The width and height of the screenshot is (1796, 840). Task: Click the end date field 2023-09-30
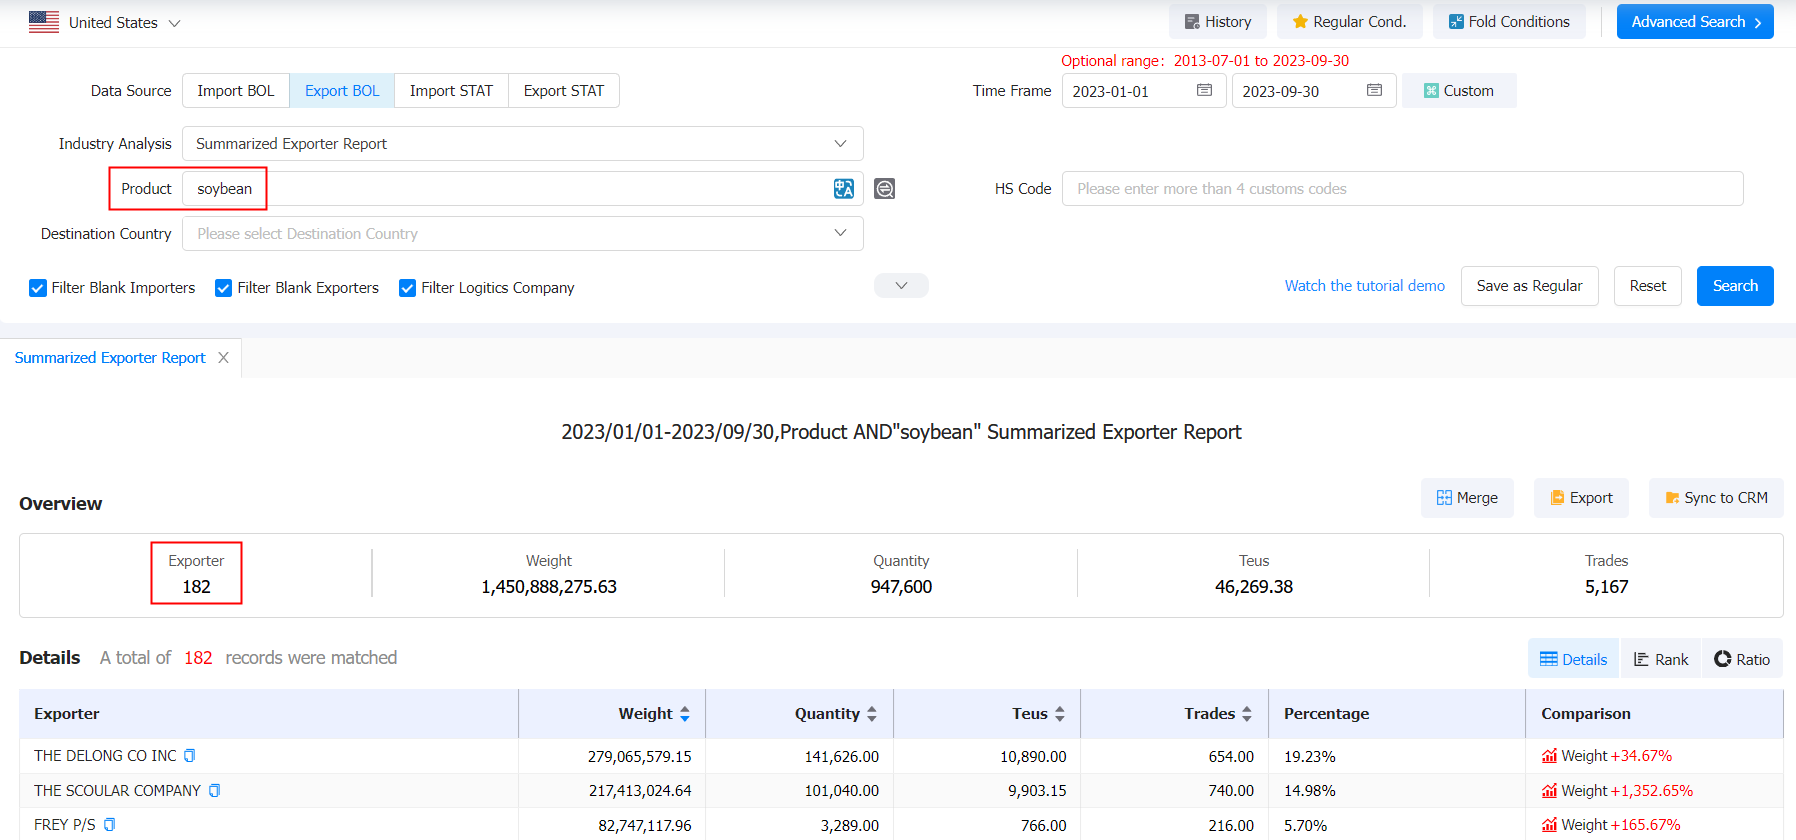pyautogui.click(x=1313, y=91)
